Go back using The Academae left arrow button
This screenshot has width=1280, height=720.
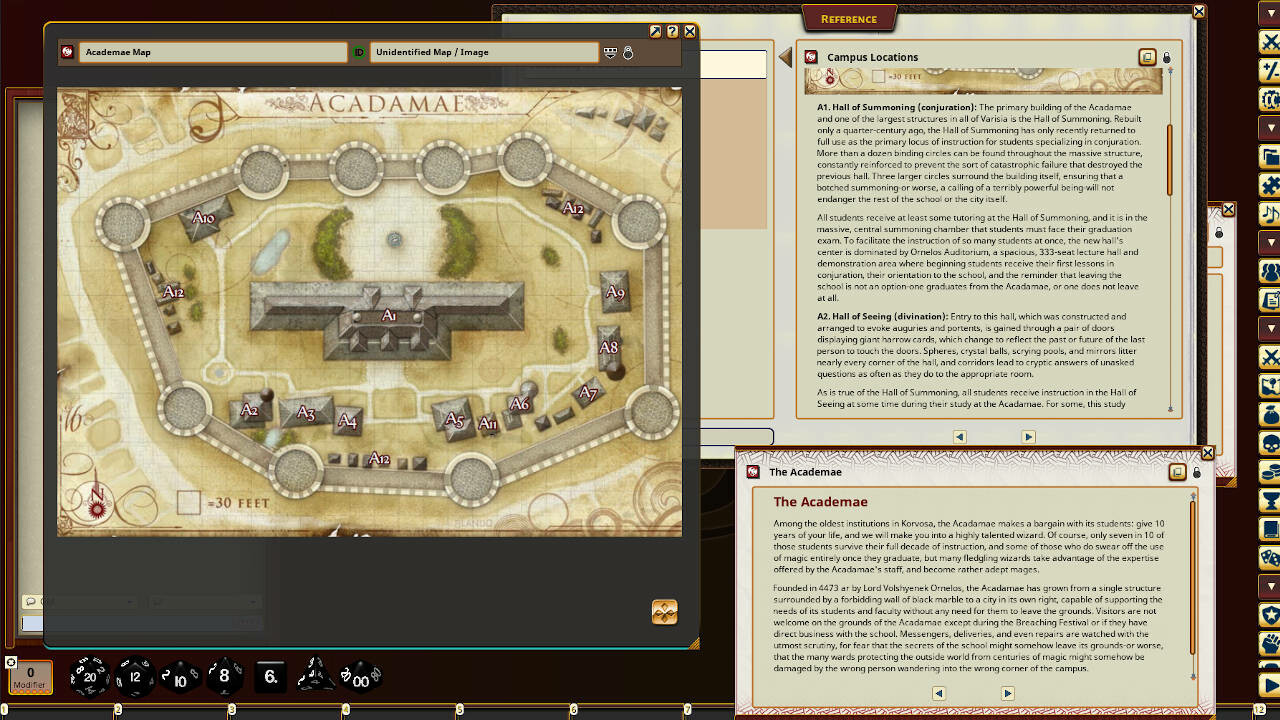point(938,692)
